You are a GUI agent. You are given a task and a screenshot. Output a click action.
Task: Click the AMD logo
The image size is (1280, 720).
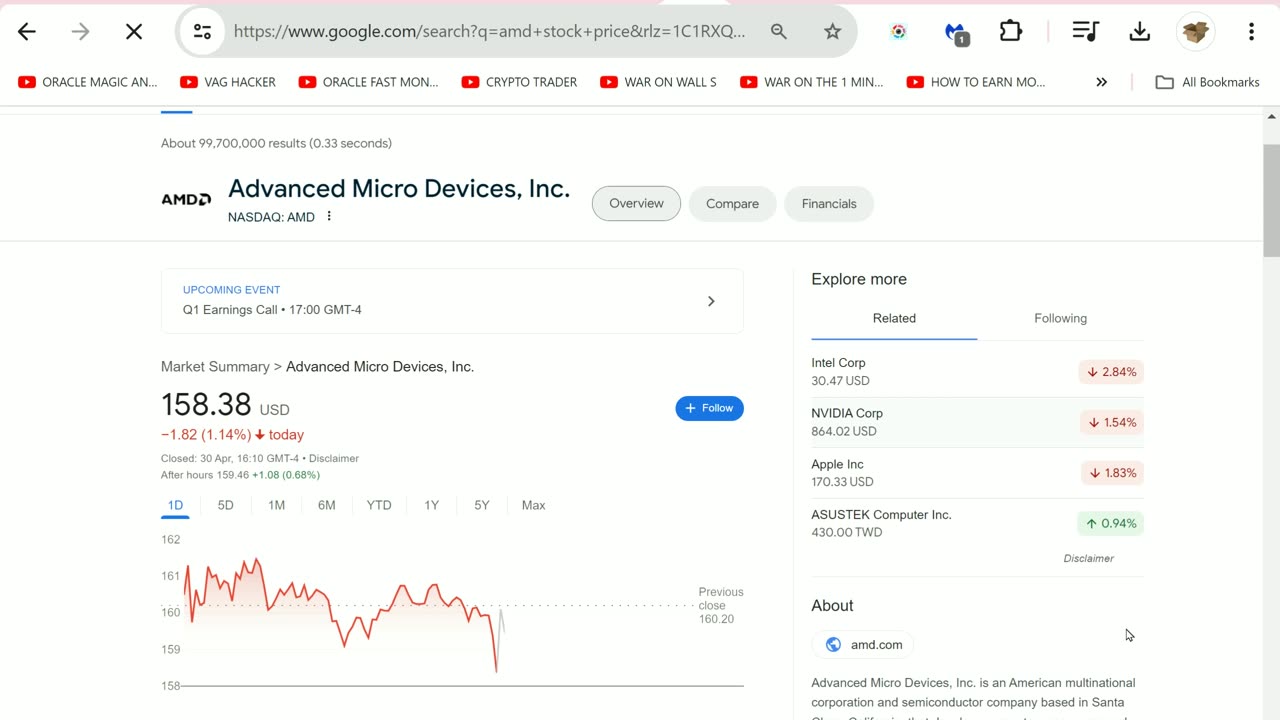click(186, 200)
